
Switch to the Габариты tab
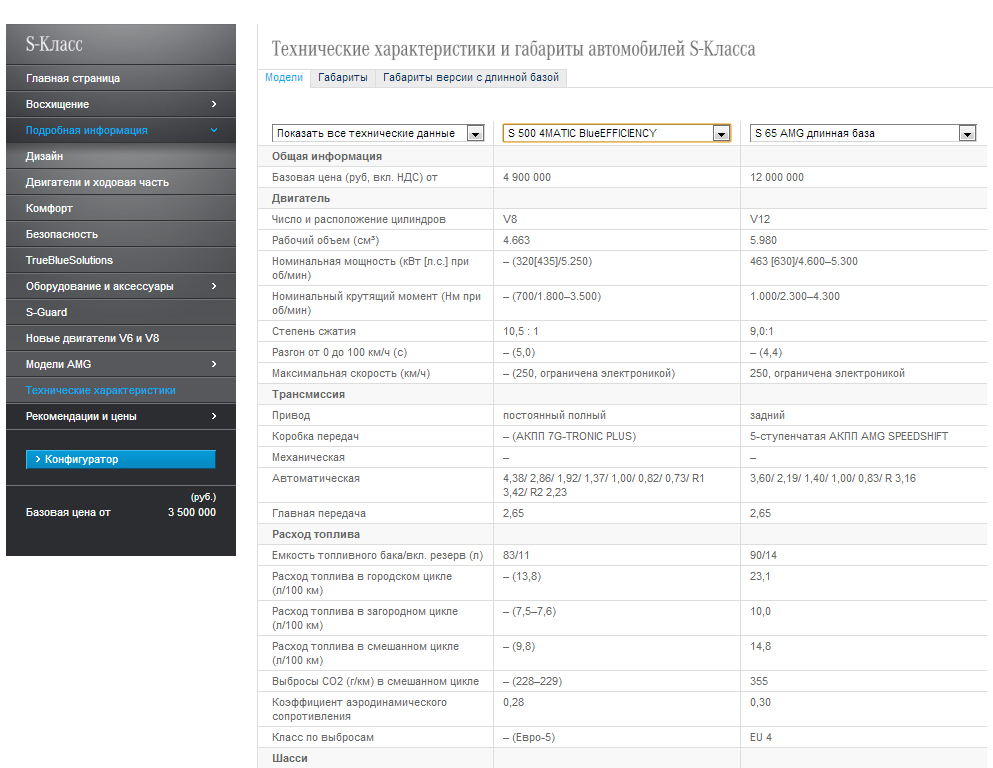[342, 77]
